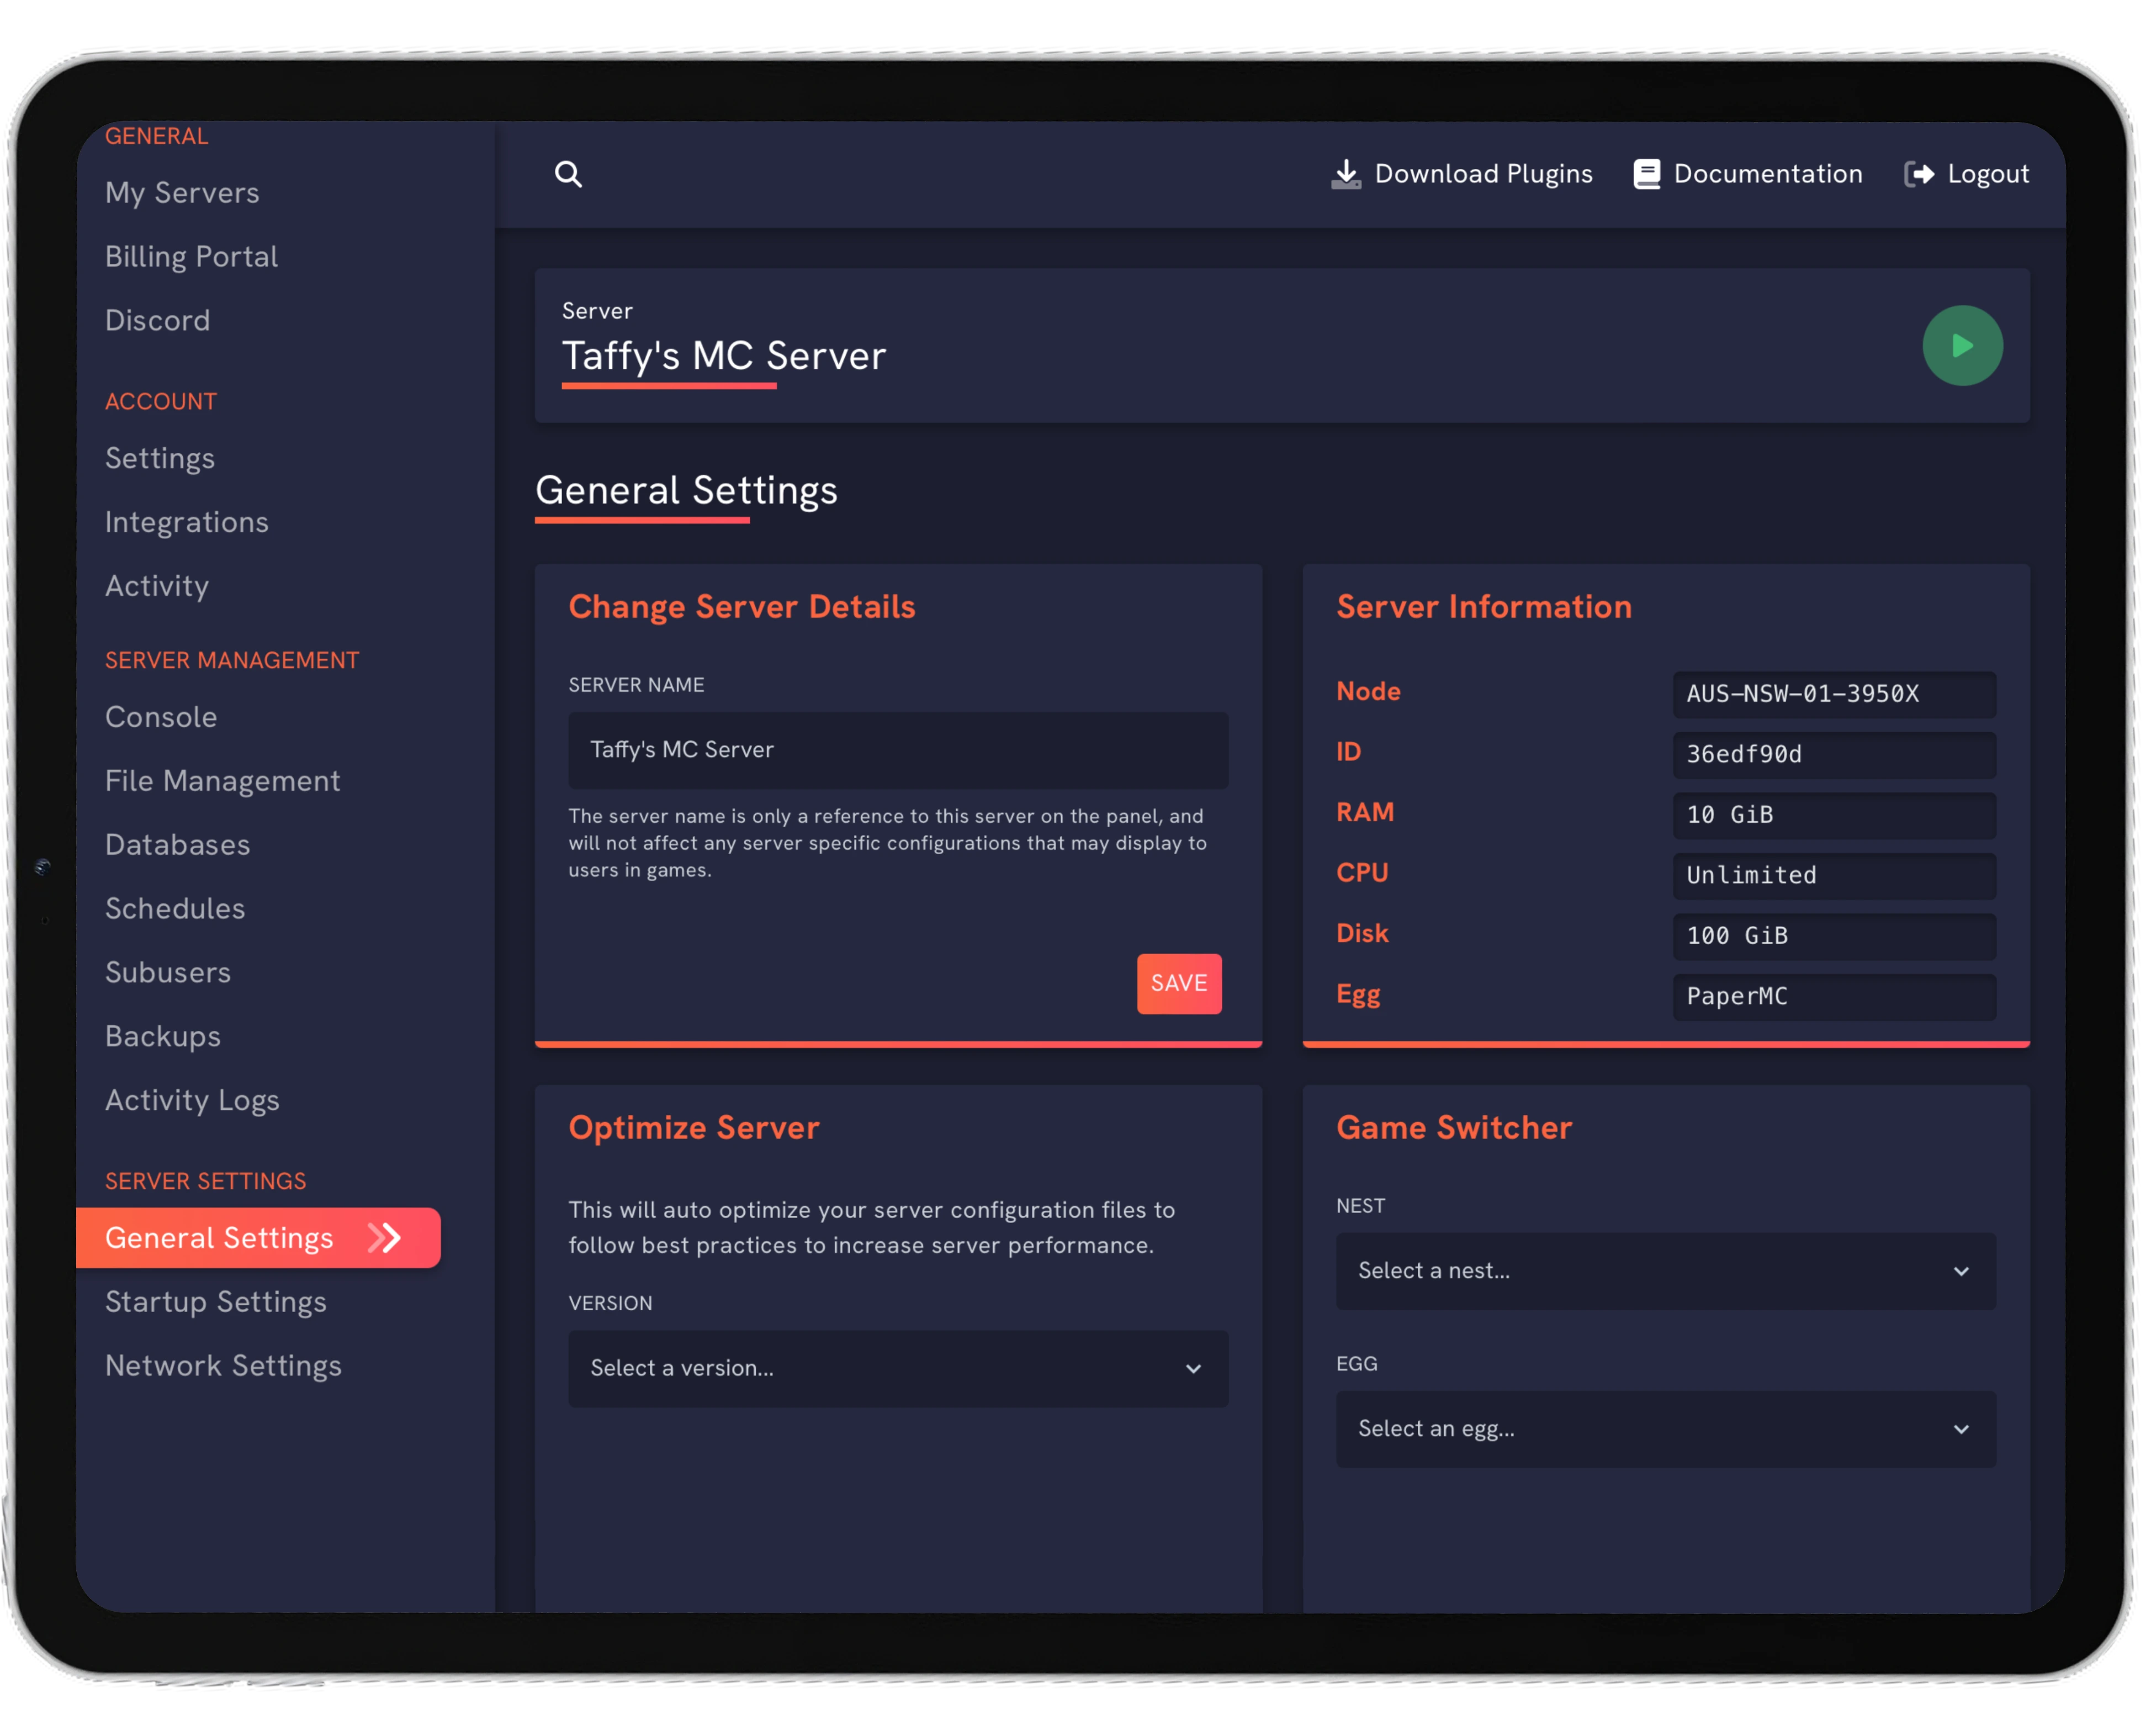Image resolution: width=2151 pixels, height=1736 pixels.
Task: Click the Node value AUS-NSW-01-3950X
Action: pos(1834,694)
